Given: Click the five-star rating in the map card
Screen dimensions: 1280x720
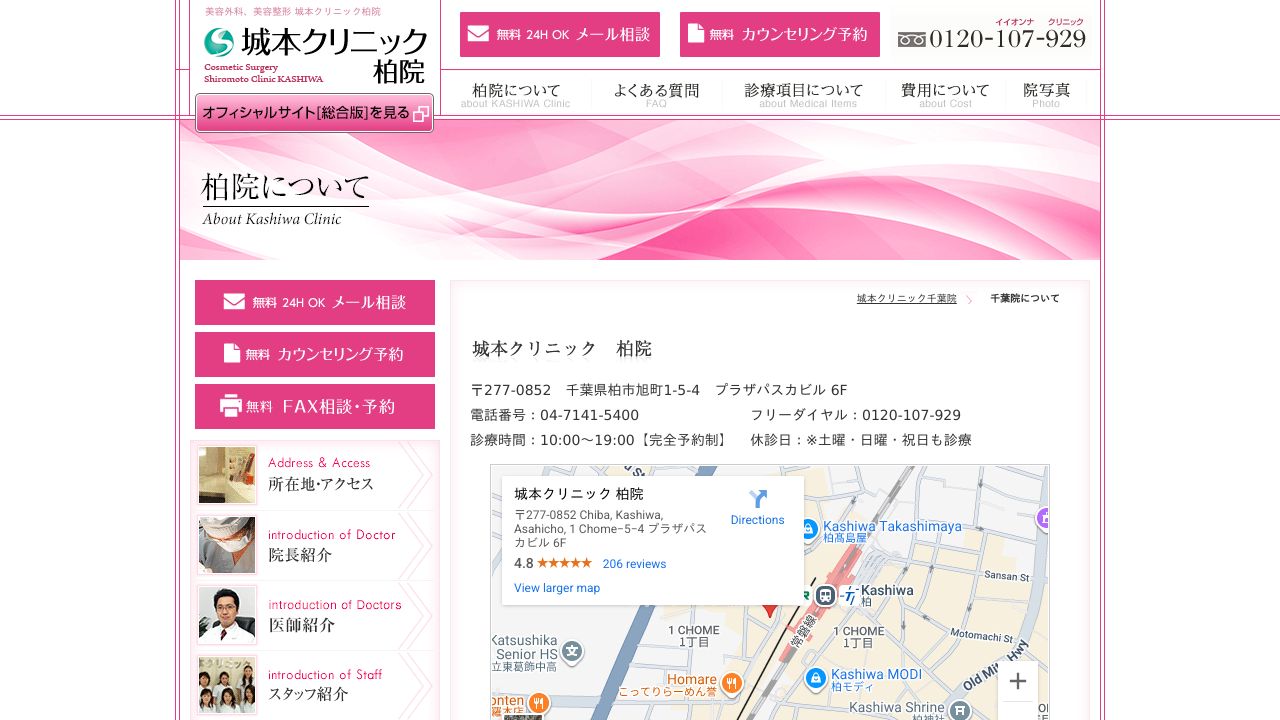Looking at the screenshot, I should coord(567,563).
